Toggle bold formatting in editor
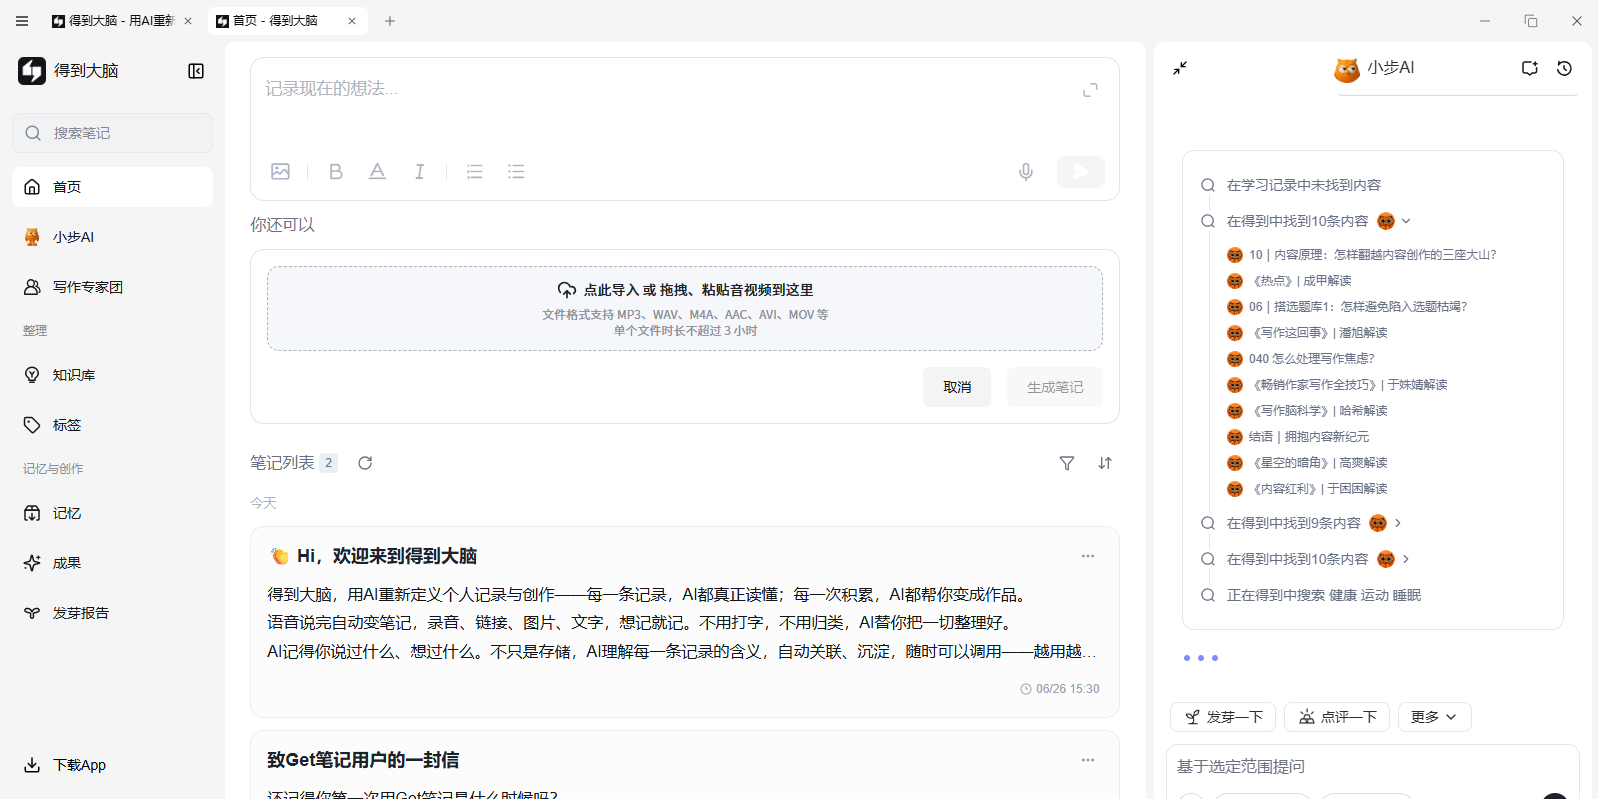The width and height of the screenshot is (1598, 799). click(336, 172)
